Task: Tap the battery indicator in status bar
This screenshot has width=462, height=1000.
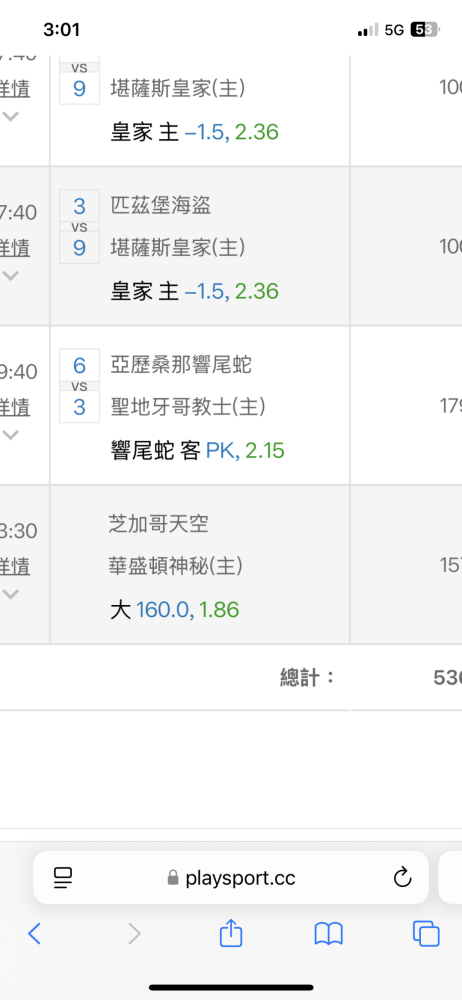Action: click(x=424, y=29)
